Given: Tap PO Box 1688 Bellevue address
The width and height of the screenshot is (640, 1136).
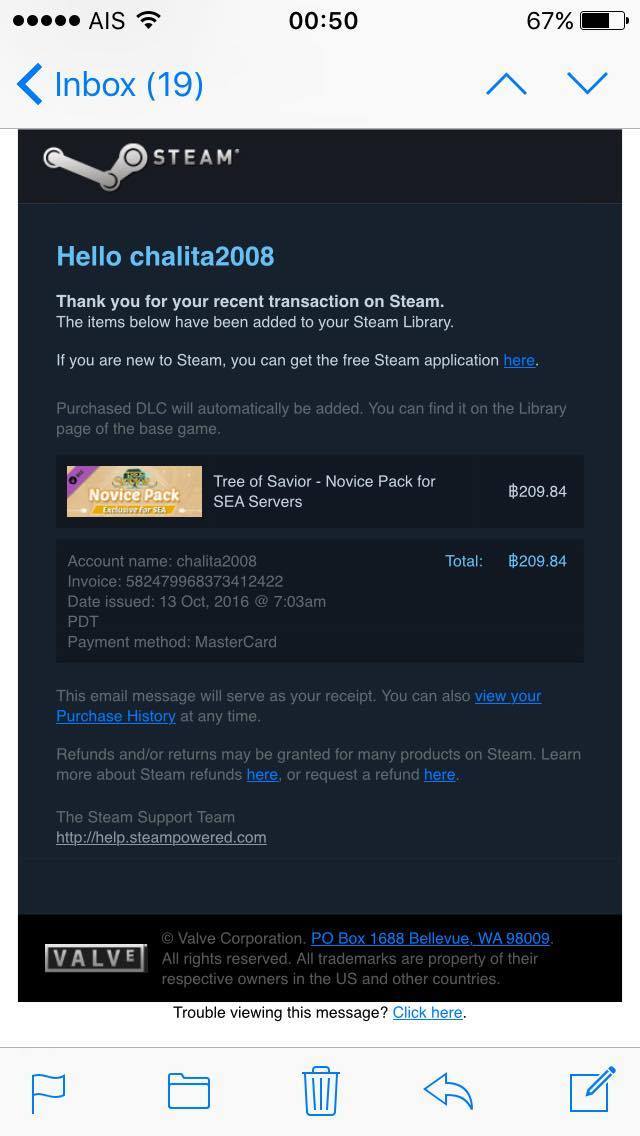Looking at the screenshot, I should coord(430,938).
